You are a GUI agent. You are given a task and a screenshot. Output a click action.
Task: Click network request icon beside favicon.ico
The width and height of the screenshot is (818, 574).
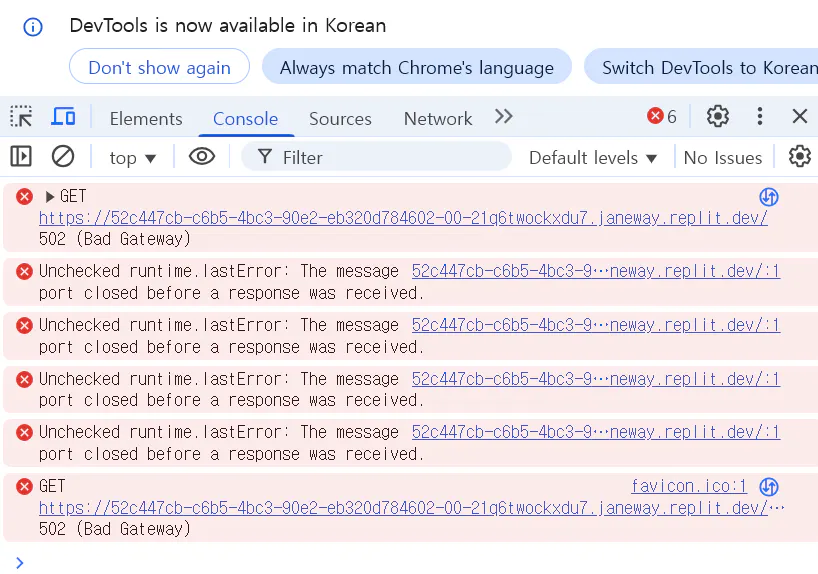[769, 487]
